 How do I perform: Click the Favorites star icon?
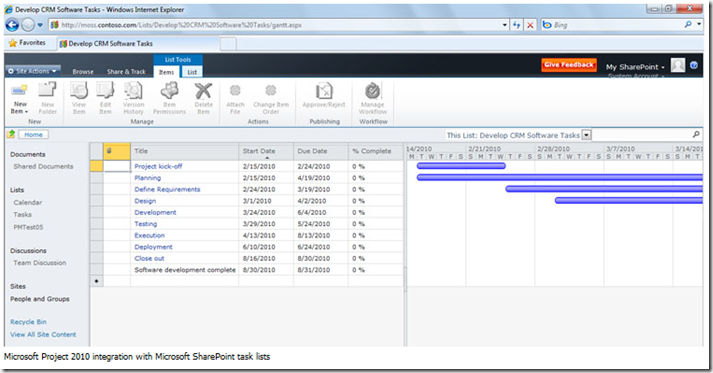(x=13, y=43)
